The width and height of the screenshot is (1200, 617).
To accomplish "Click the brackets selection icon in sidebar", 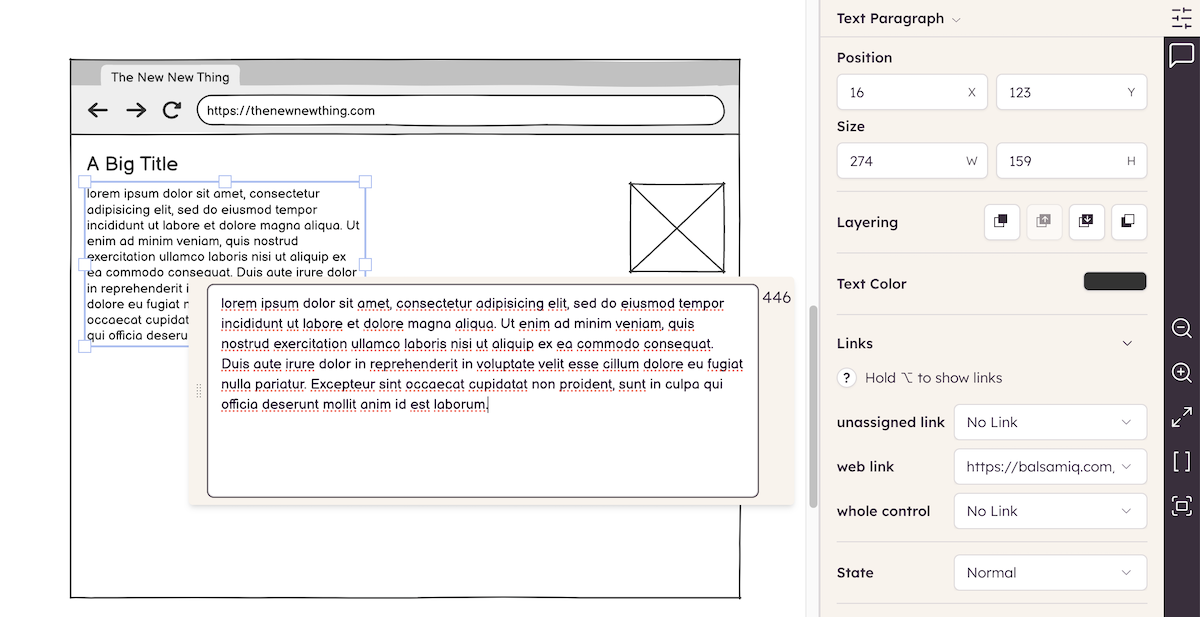I will [x=1181, y=463].
